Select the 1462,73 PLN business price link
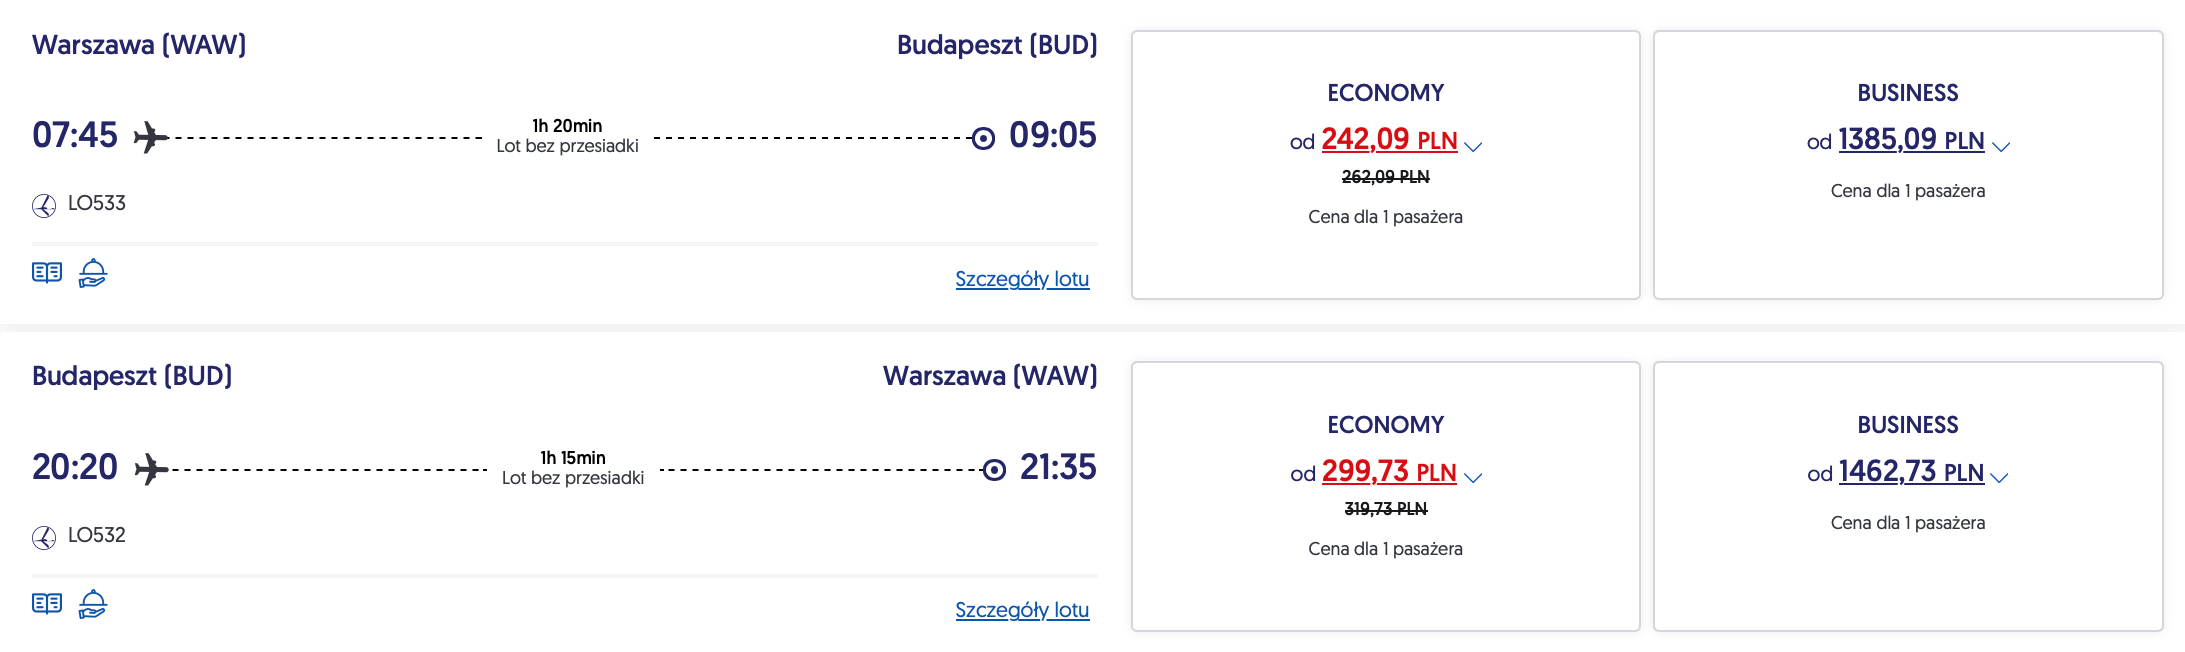Image resolution: width=2185 pixels, height=652 pixels. [1911, 472]
